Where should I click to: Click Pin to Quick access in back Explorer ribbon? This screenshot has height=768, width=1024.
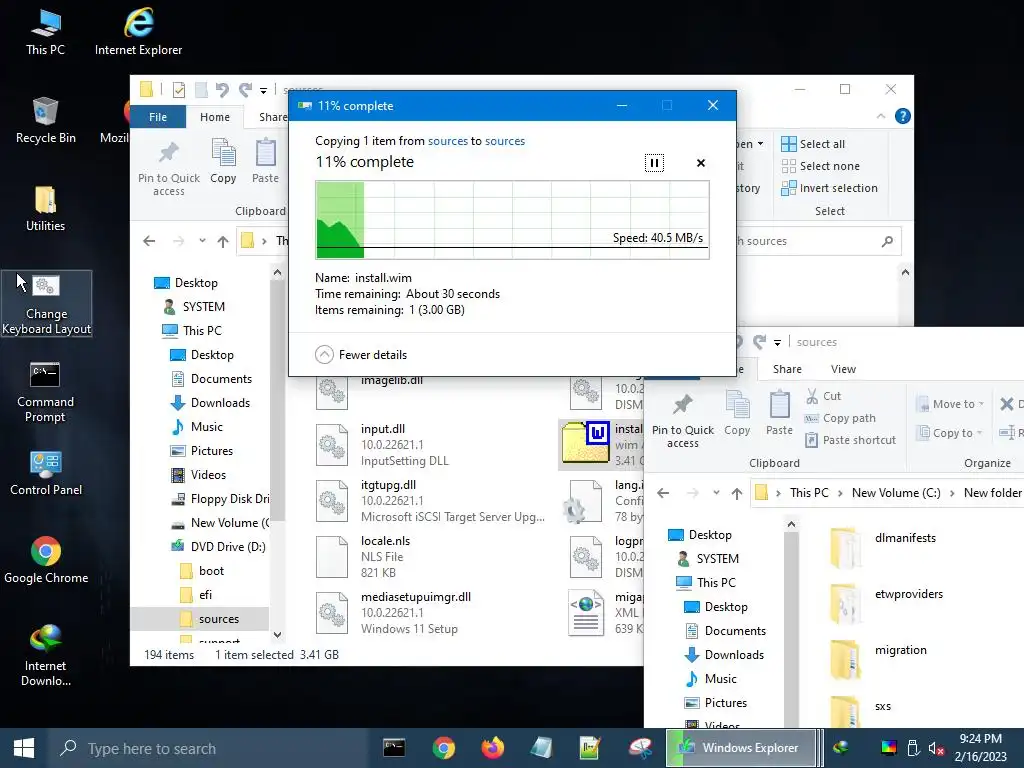coord(168,168)
